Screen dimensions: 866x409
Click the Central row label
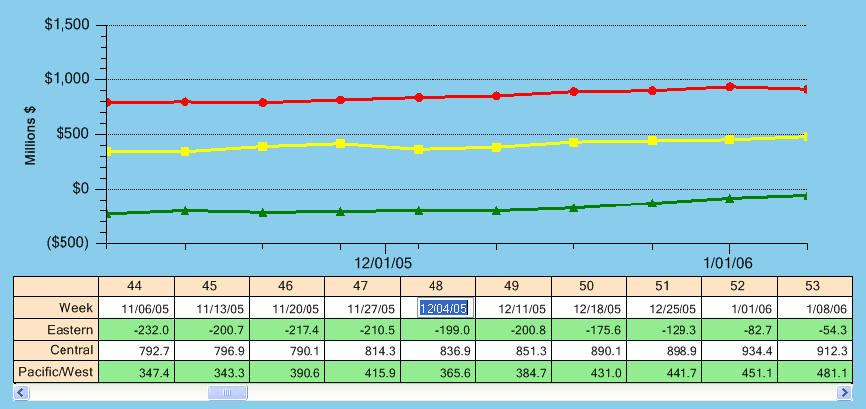[x=55, y=350]
